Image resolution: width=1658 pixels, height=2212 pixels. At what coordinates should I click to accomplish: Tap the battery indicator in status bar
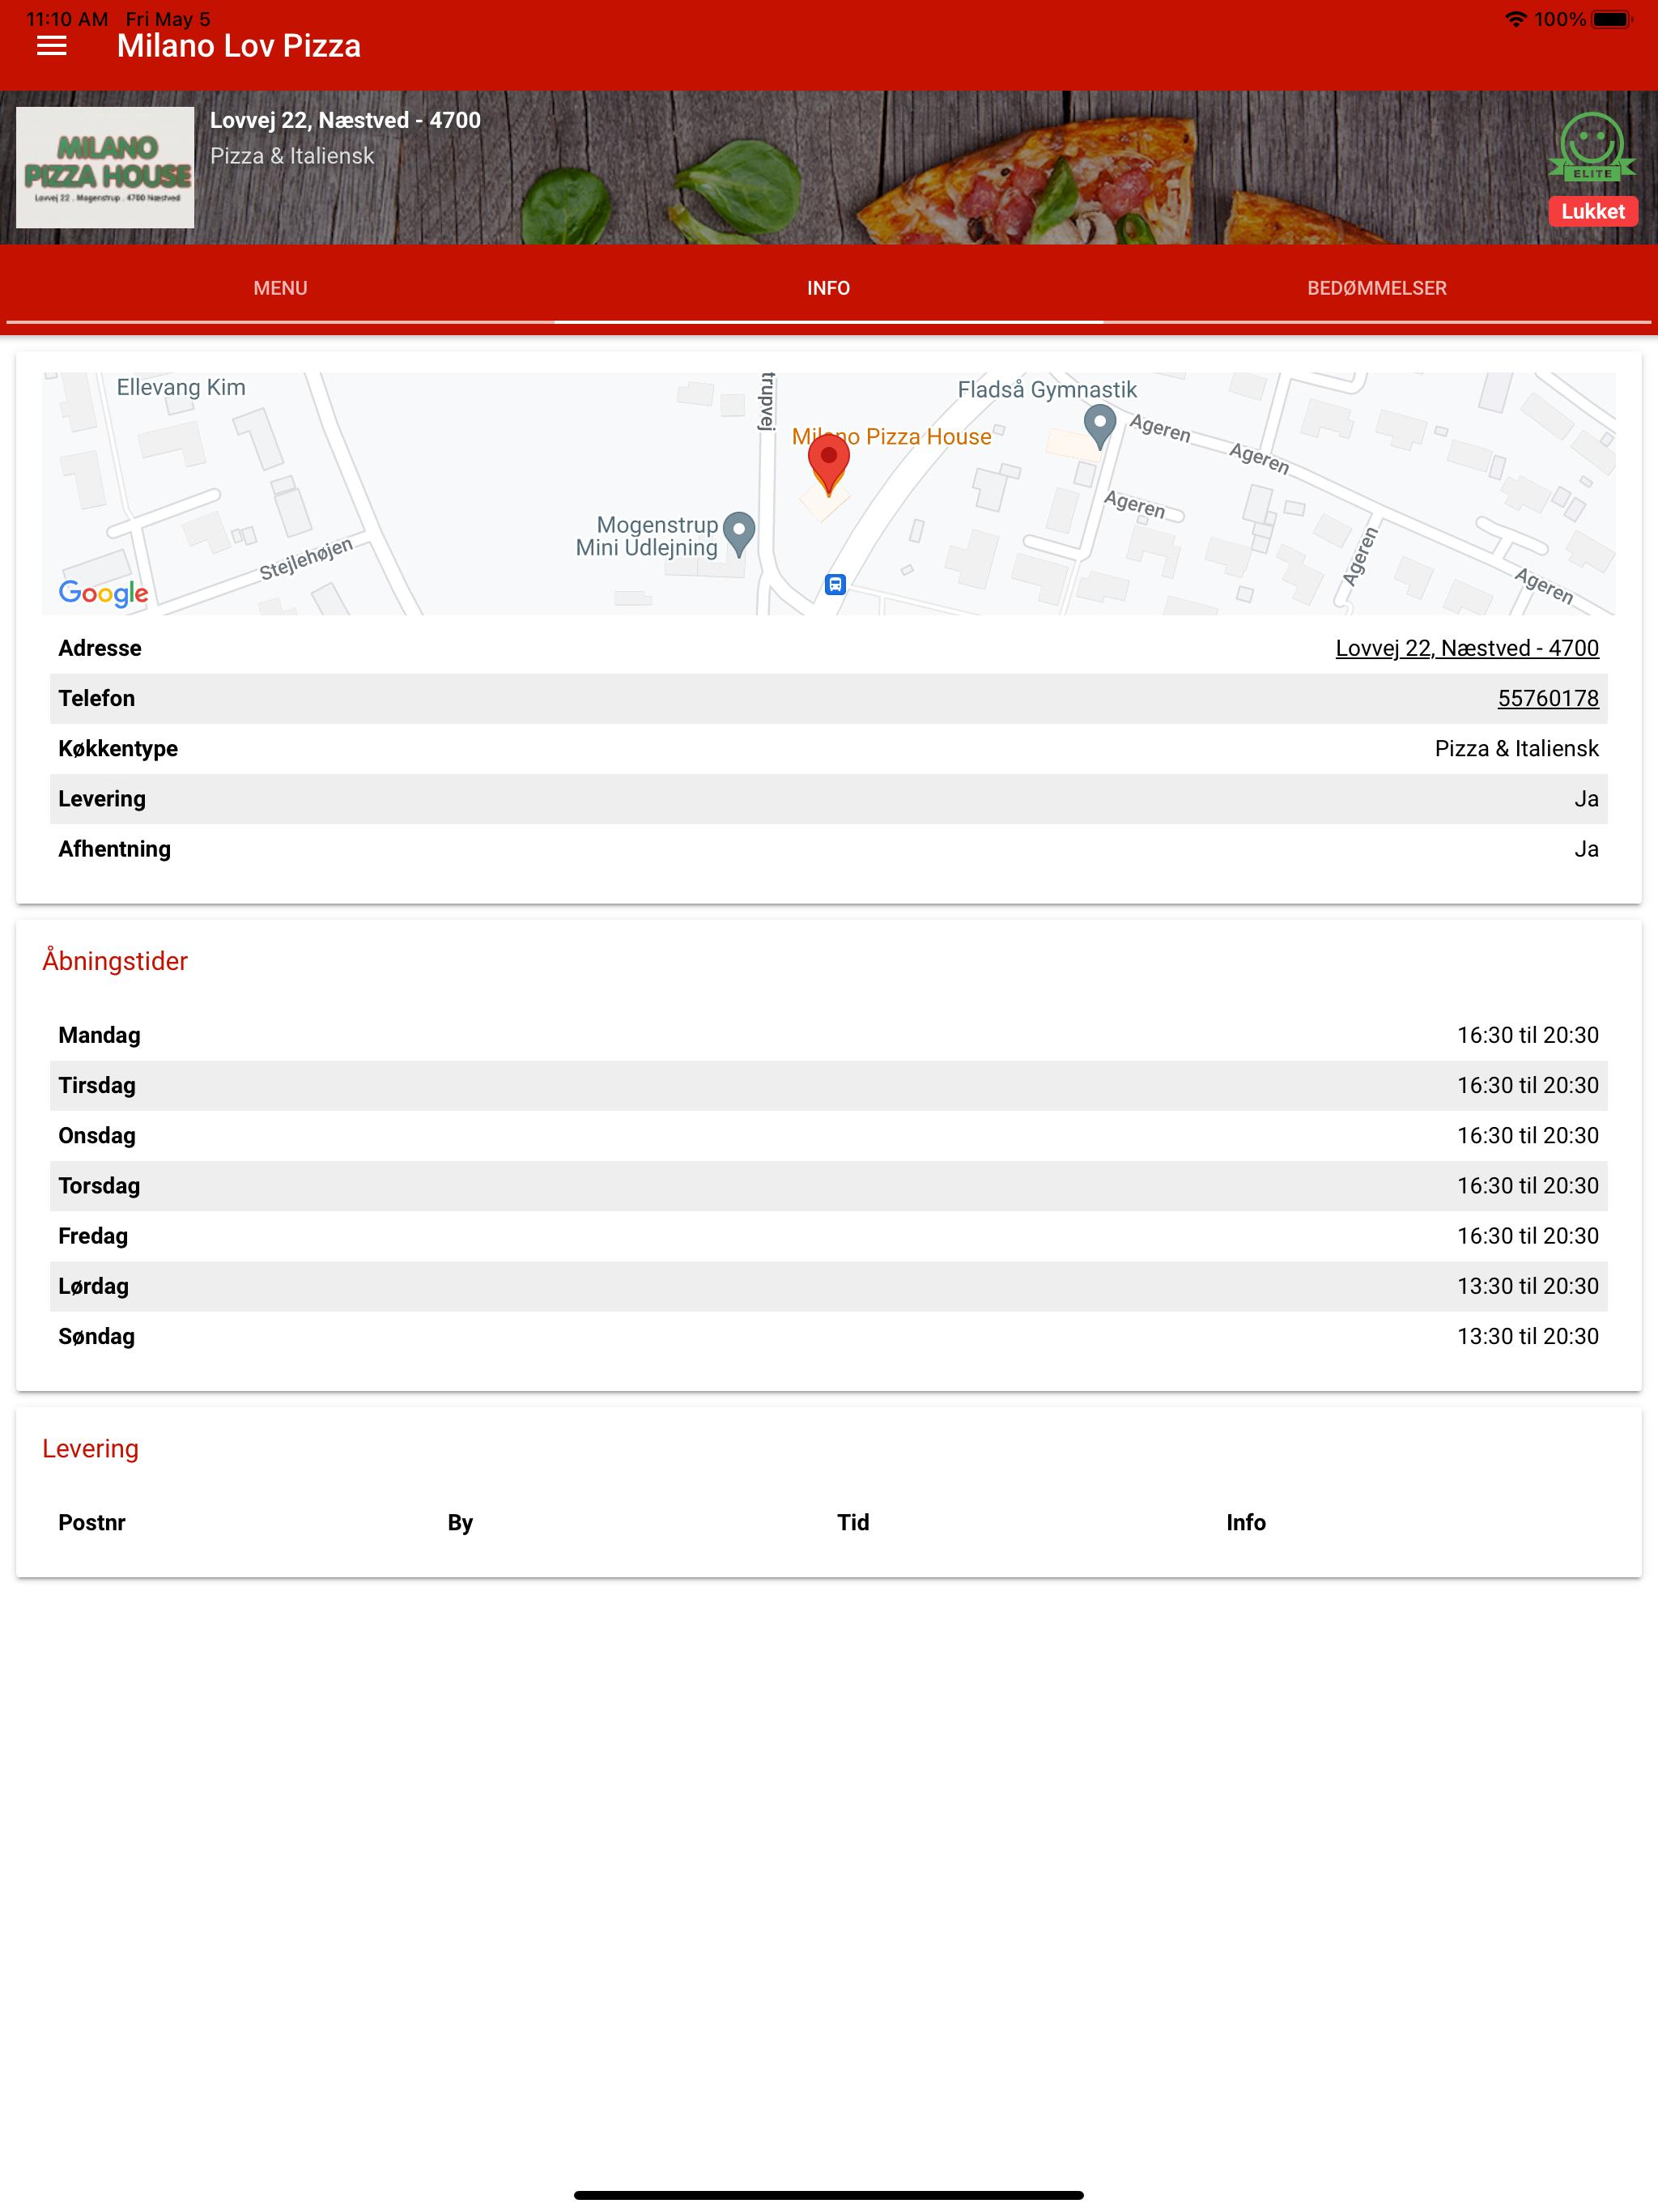(x=1611, y=19)
